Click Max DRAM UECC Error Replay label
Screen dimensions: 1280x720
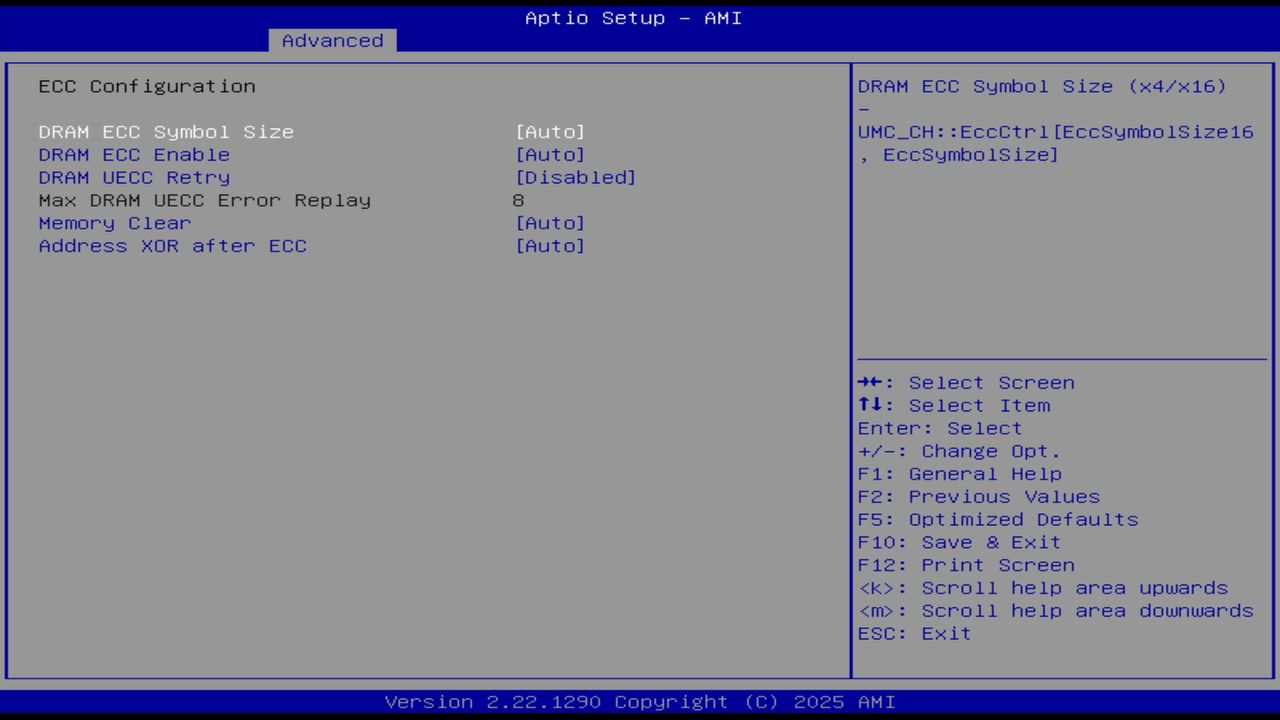[x=204, y=200]
